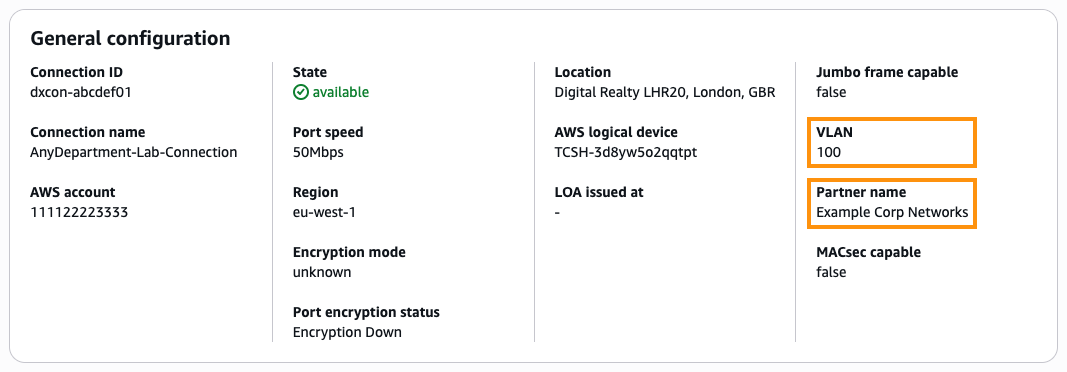Select the connection name AnyDepartment-Lab-Connection
Screen dimensions: 1067x372
point(134,152)
